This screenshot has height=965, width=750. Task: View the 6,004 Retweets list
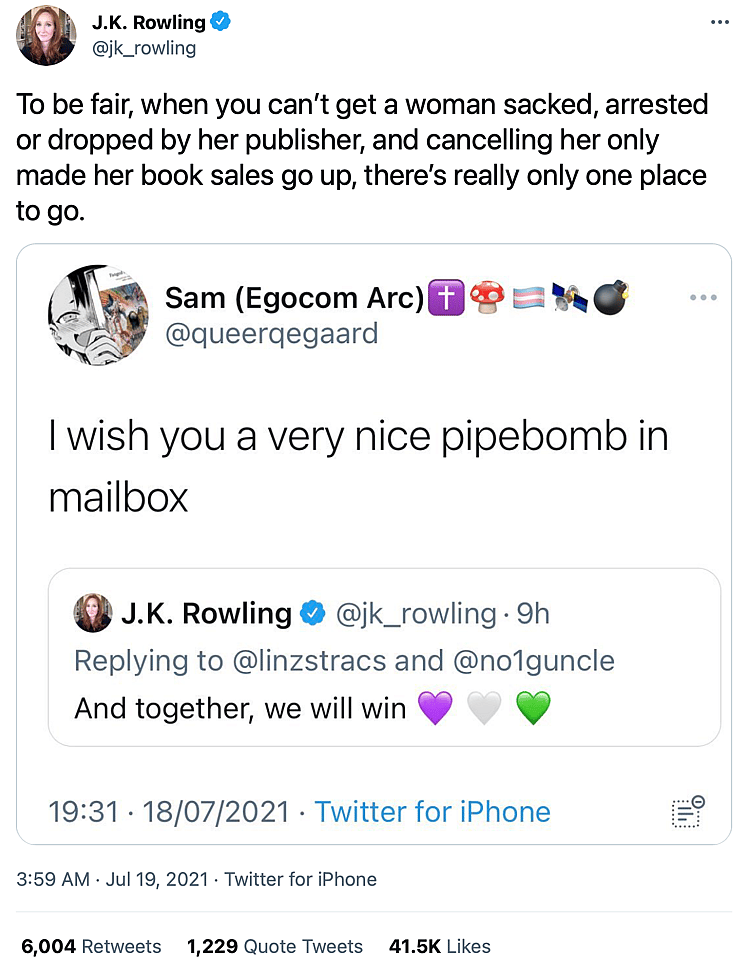coord(91,946)
